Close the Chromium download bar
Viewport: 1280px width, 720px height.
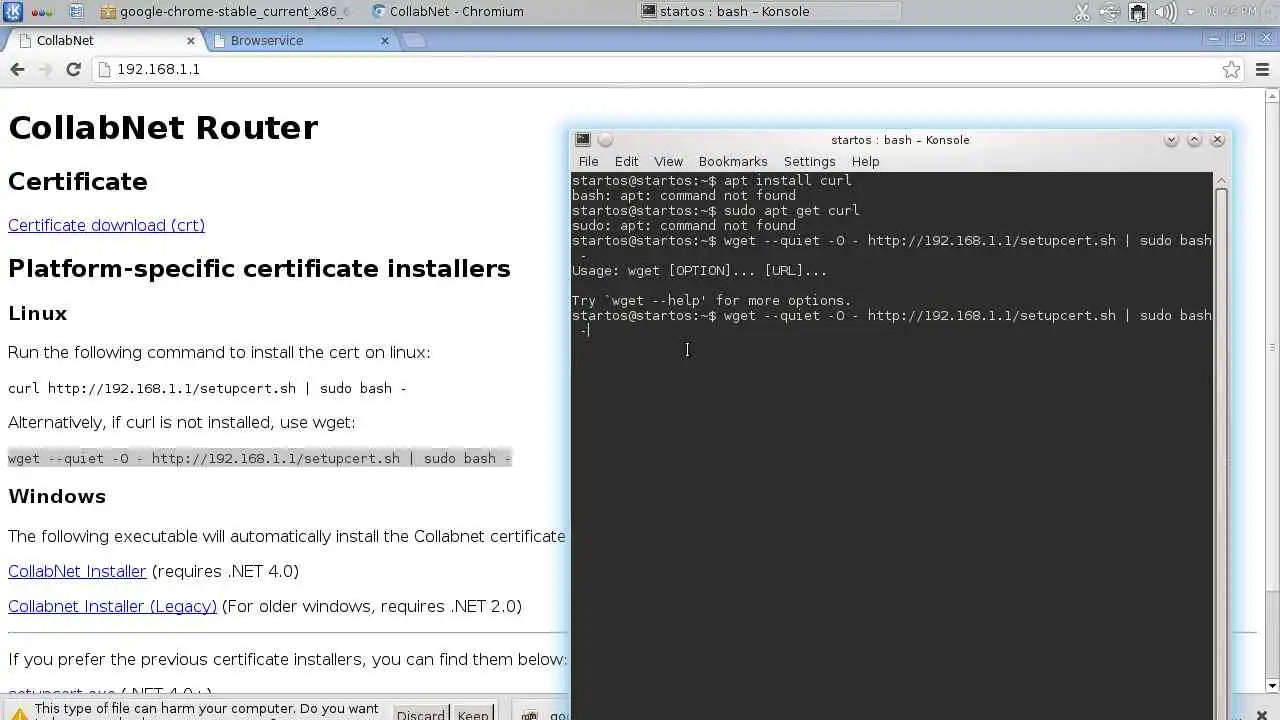[x=1261, y=715]
